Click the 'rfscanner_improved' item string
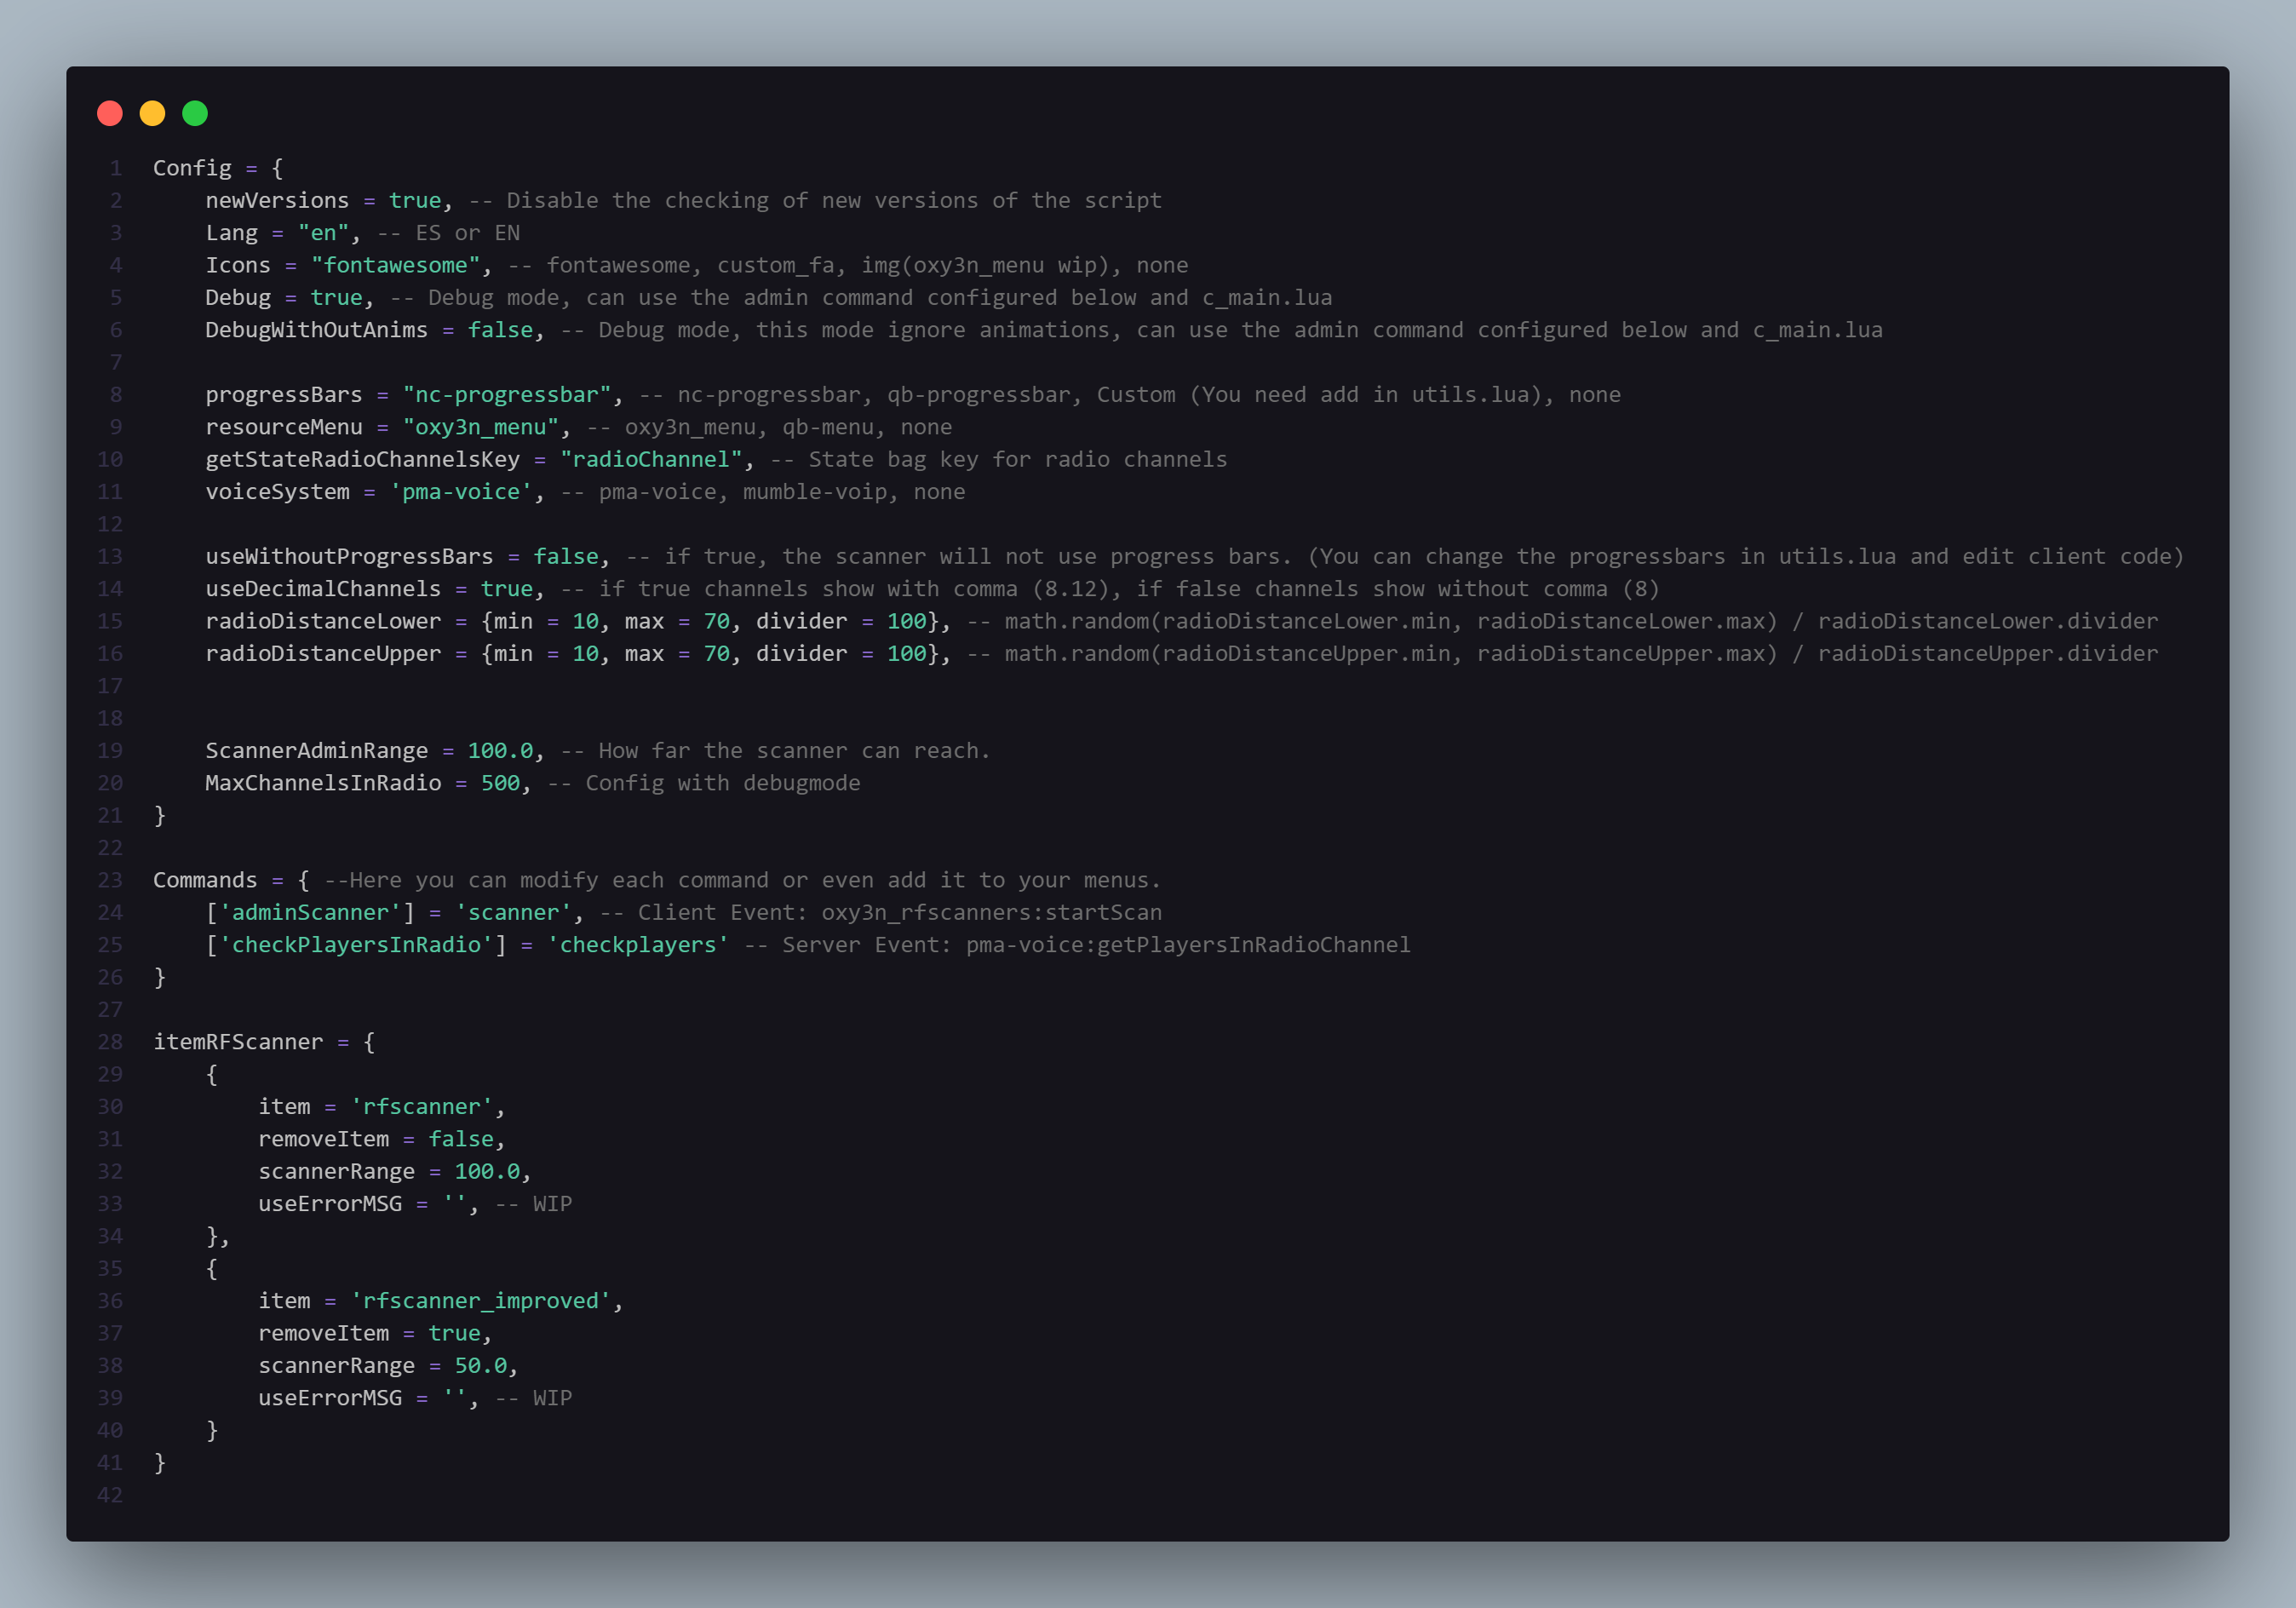This screenshot has height=1608, width=2296. (481, 1301)
